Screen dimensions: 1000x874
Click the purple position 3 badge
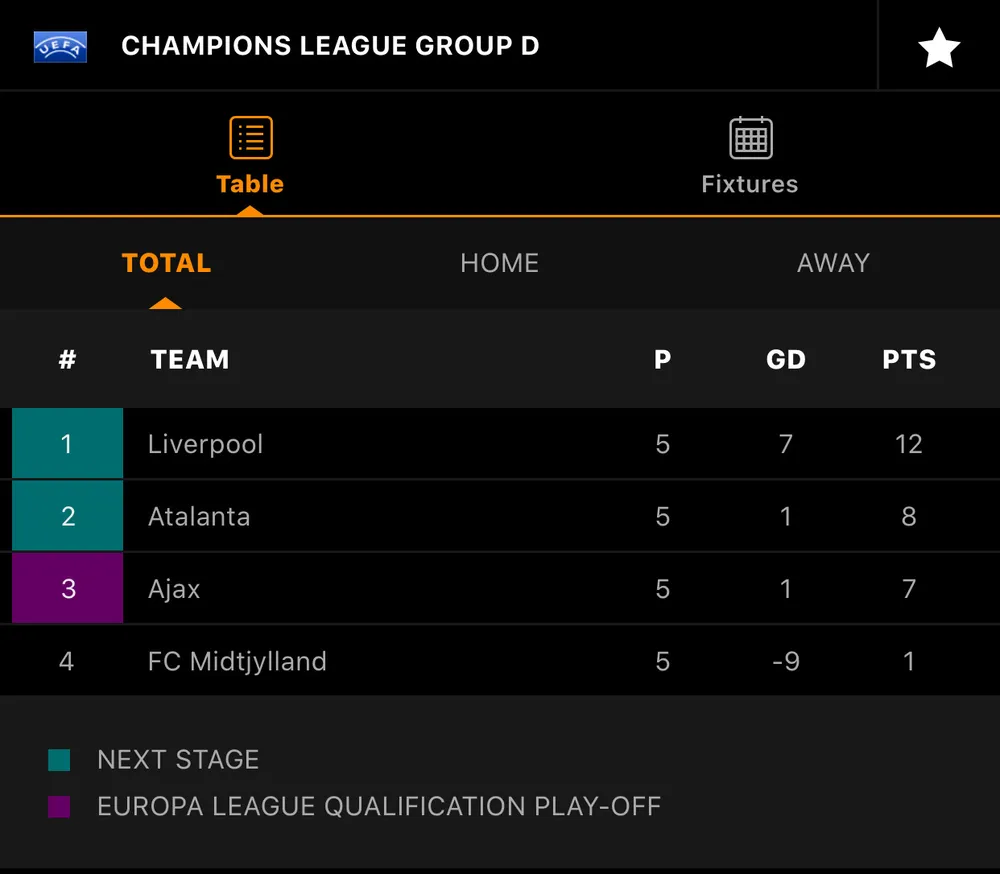[67, 589]
